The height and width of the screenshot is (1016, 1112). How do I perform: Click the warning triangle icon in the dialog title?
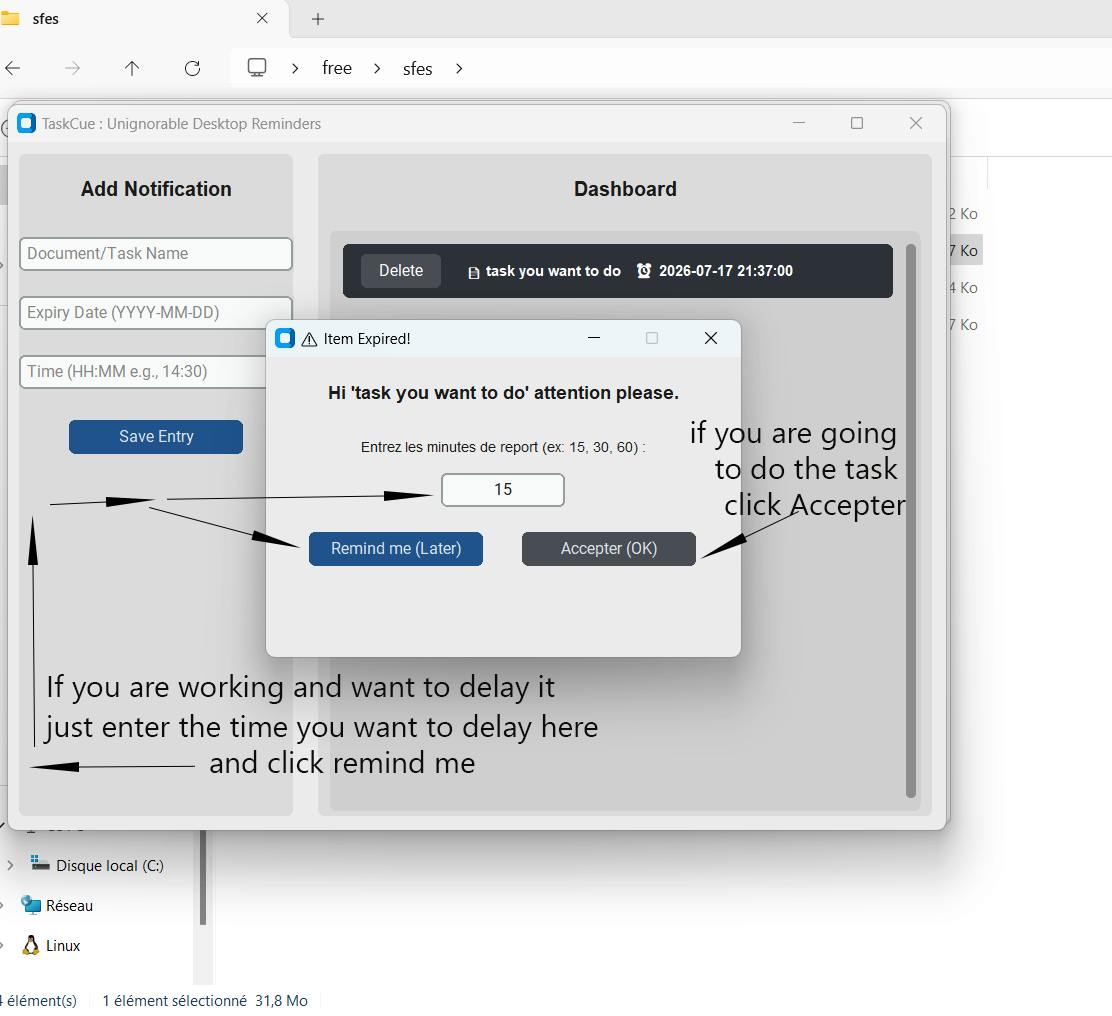pos(309,340)
